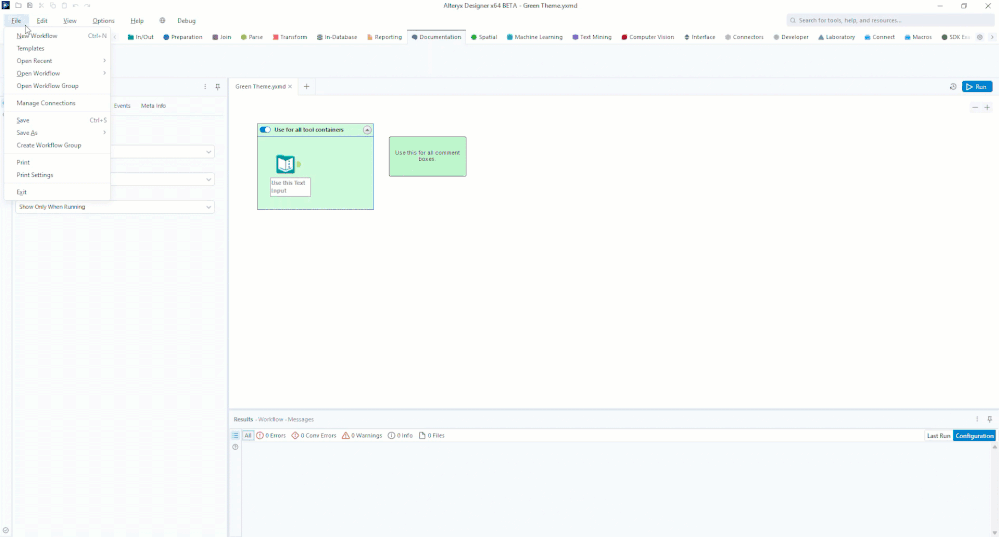Click the cut scissors icon in title bar

[x=41, y=6]
